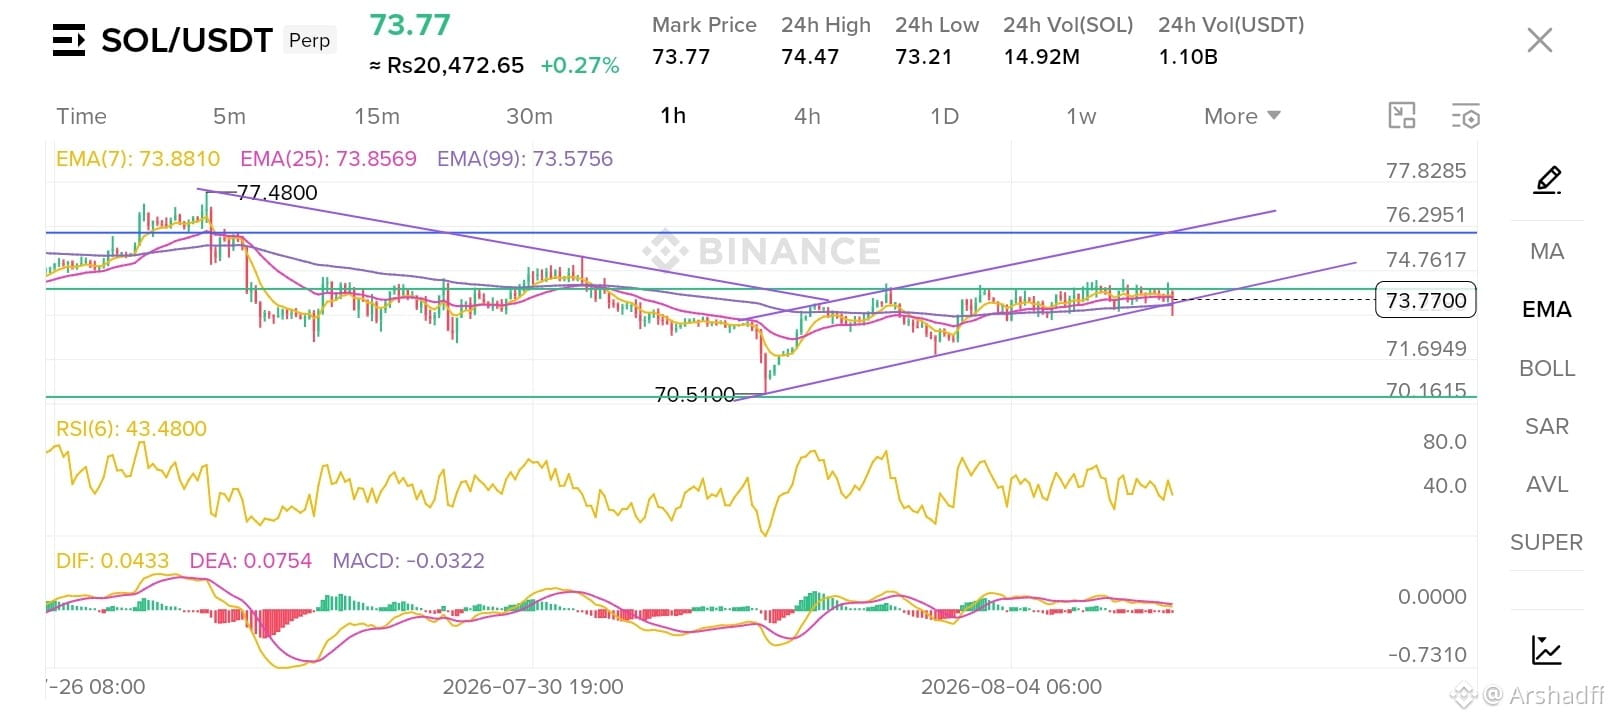Click the MACD 0.0000 axis label
Image resolution: width=1612 pixels, height=720 pixels.
tap(1432, 596)
